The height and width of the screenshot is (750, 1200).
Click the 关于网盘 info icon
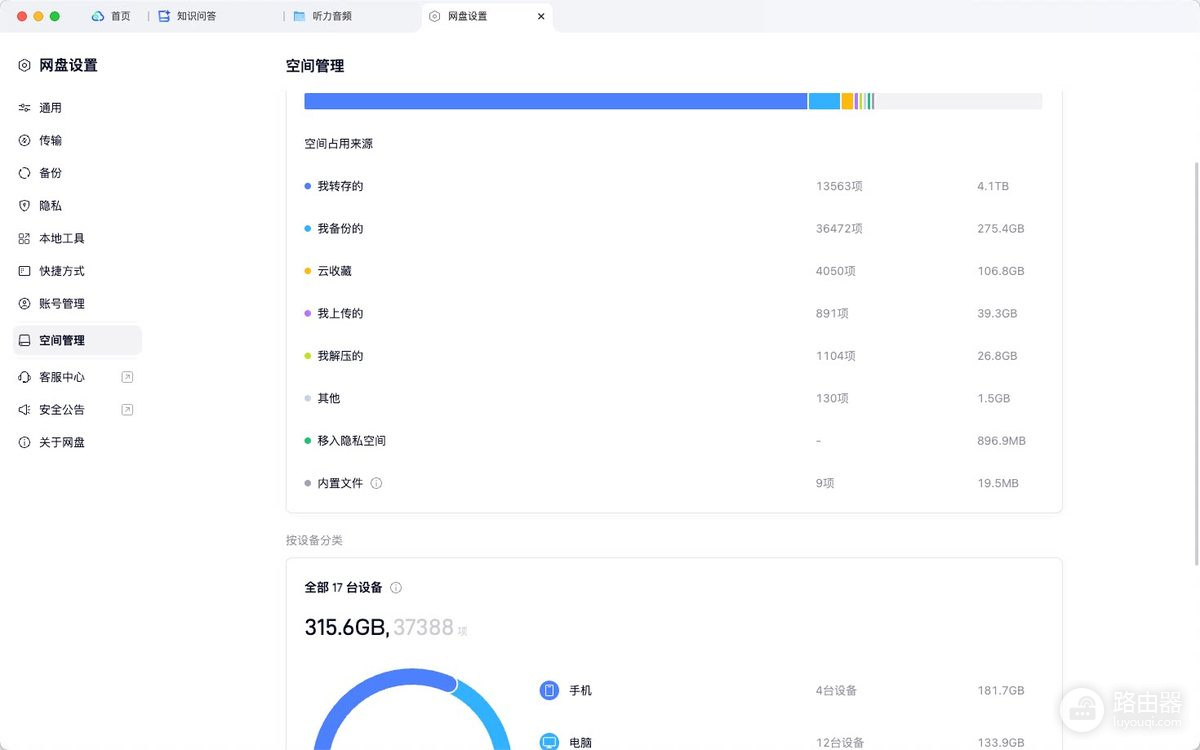[x=24, y=443]
